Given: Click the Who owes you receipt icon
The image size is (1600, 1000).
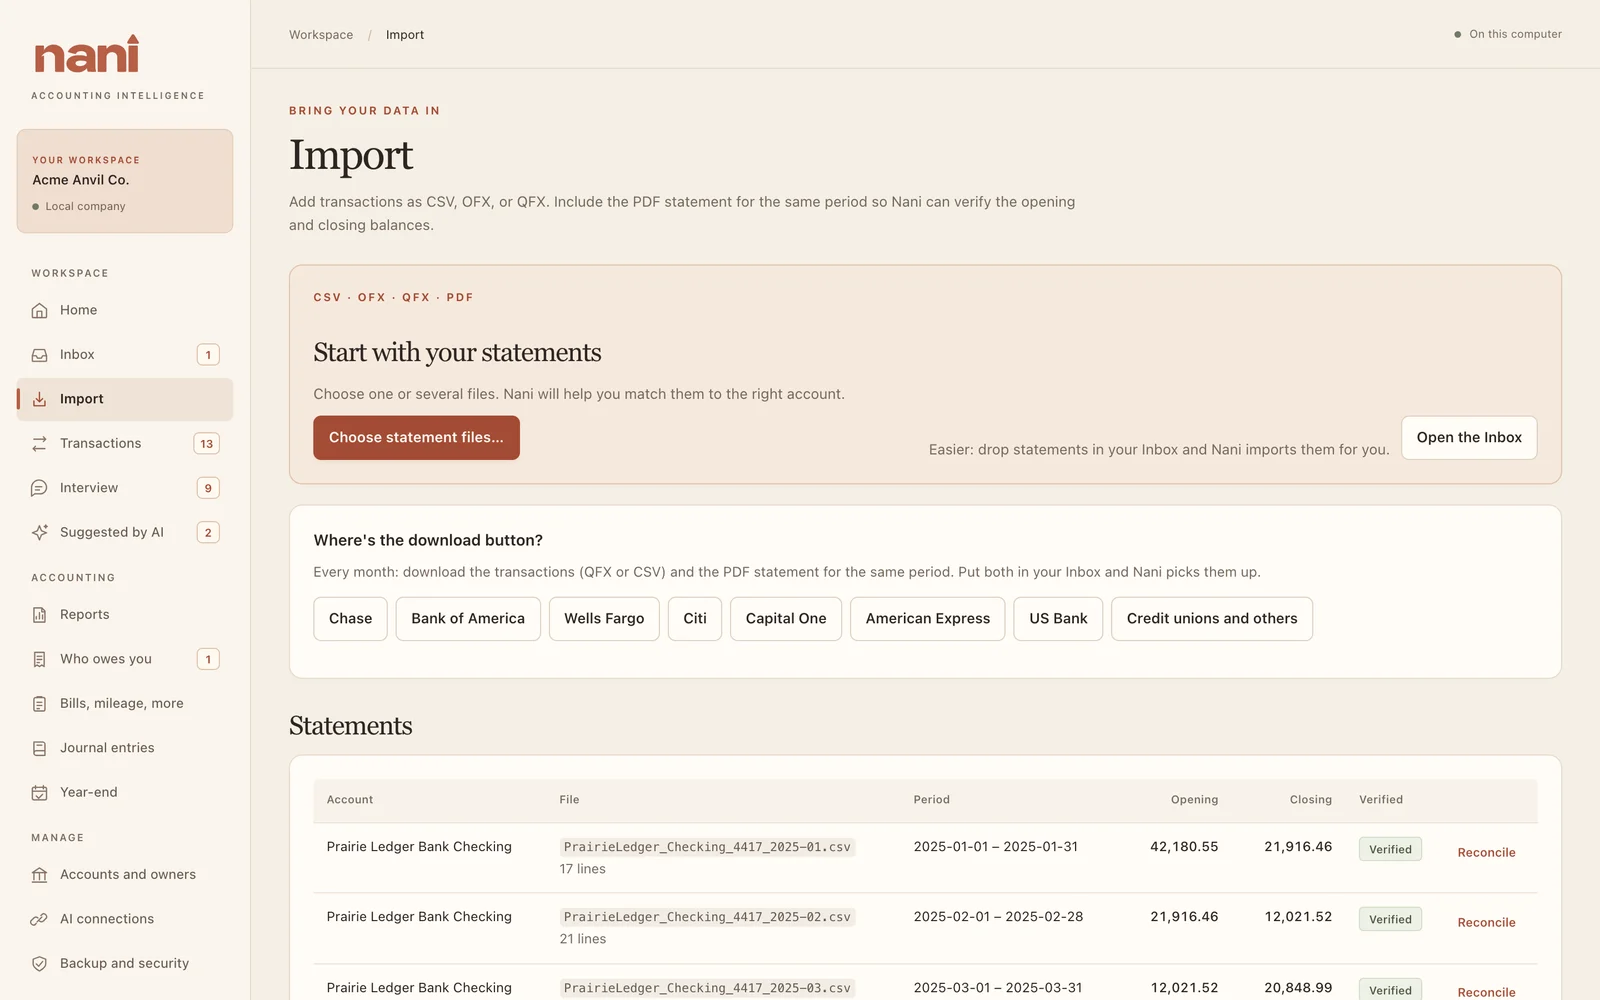Looking at the screenshot, I should coord(39,659).
